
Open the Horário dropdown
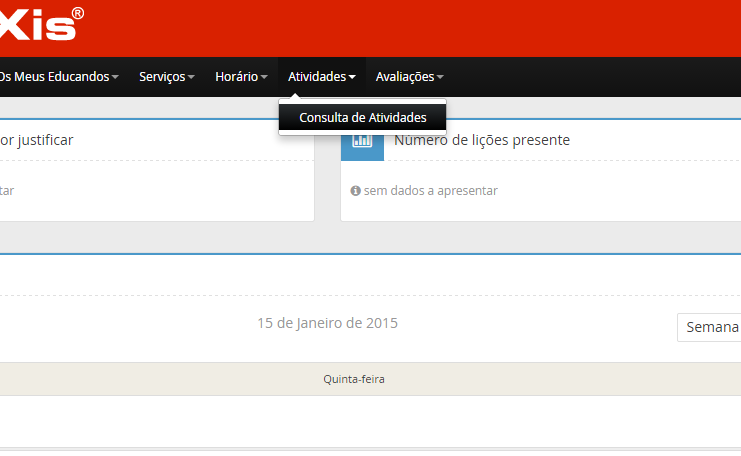(241, 77)
